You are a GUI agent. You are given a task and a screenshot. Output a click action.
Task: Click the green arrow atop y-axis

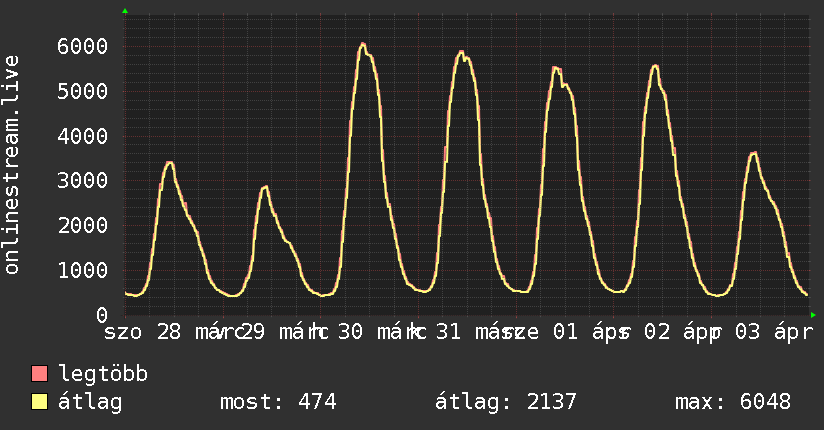click(x=125, y=11)
